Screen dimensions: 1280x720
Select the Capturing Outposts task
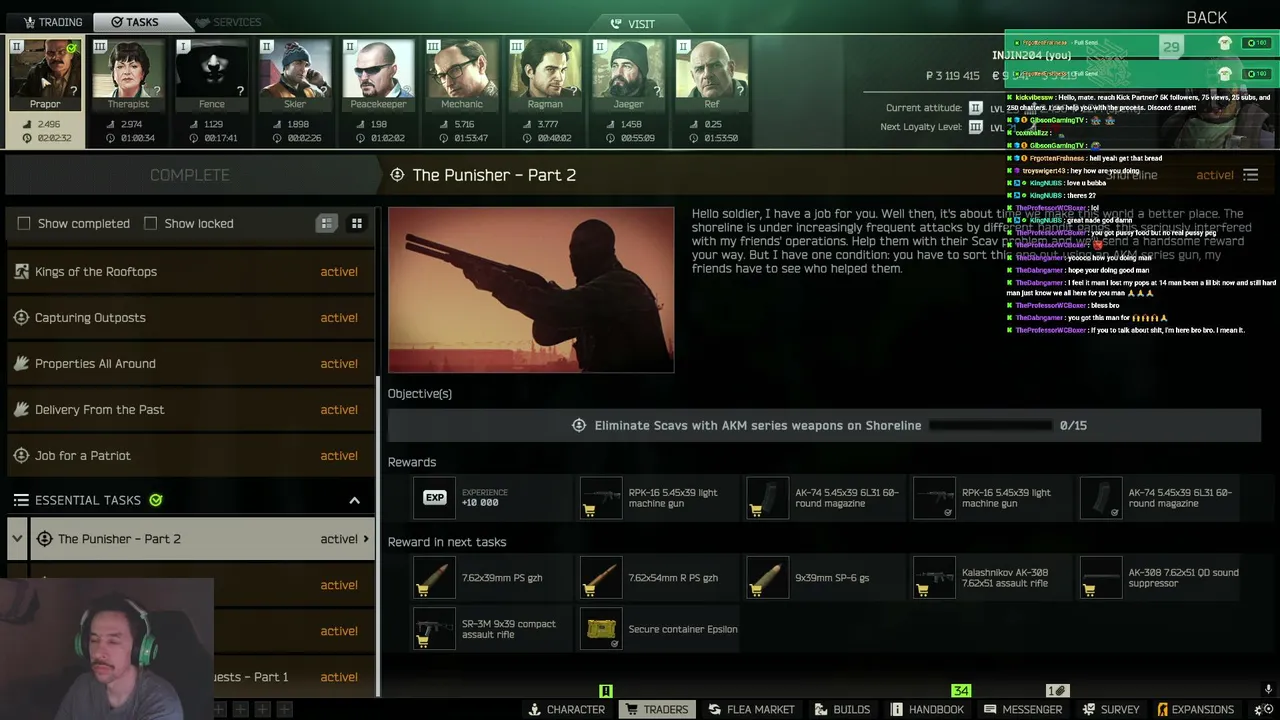(190, 318)
